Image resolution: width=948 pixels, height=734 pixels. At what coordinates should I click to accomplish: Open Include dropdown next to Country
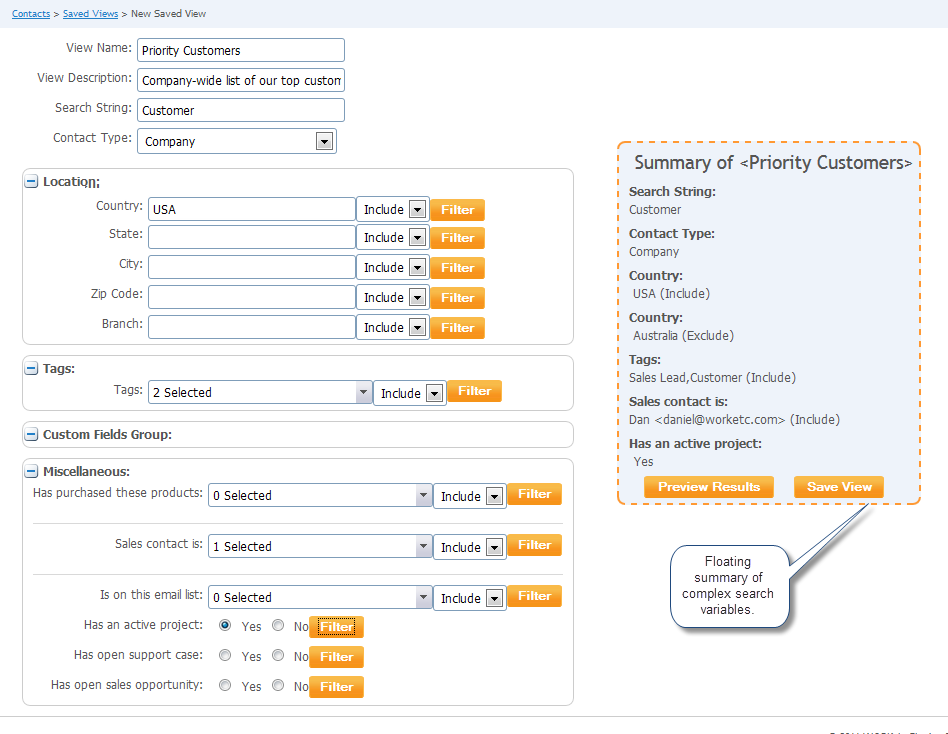coord(393,209)
